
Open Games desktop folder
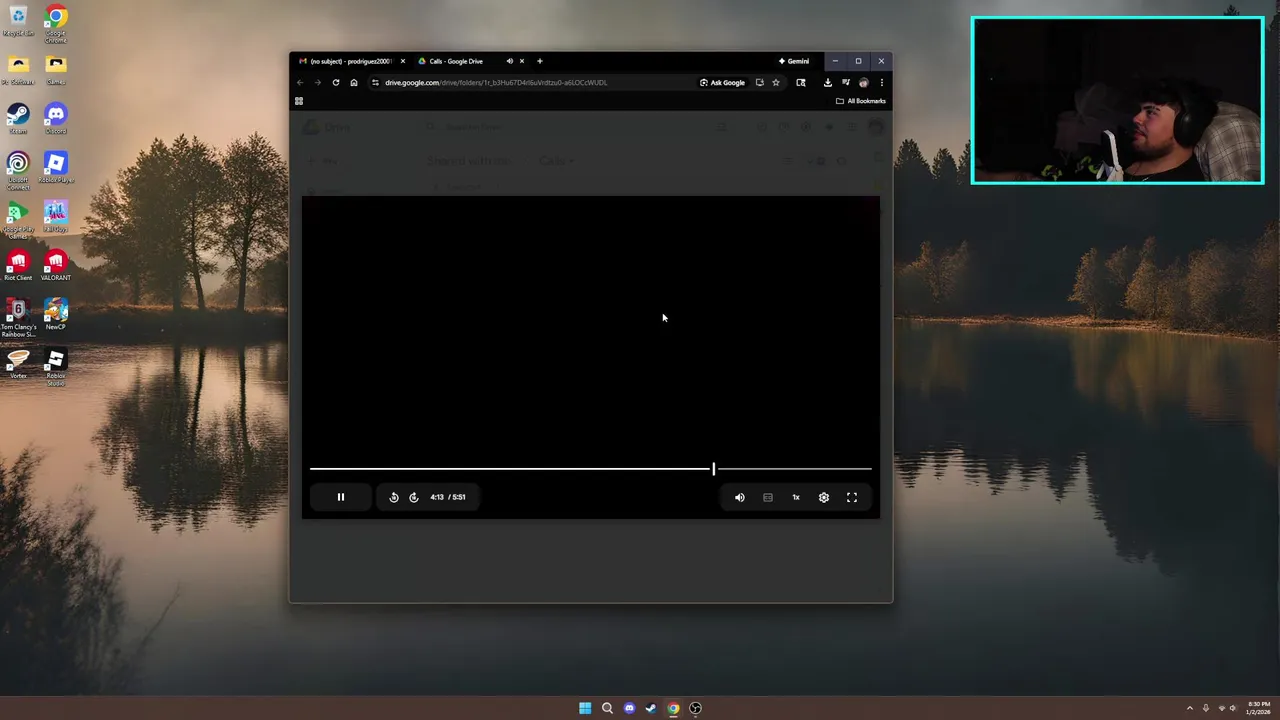point(55,70)
